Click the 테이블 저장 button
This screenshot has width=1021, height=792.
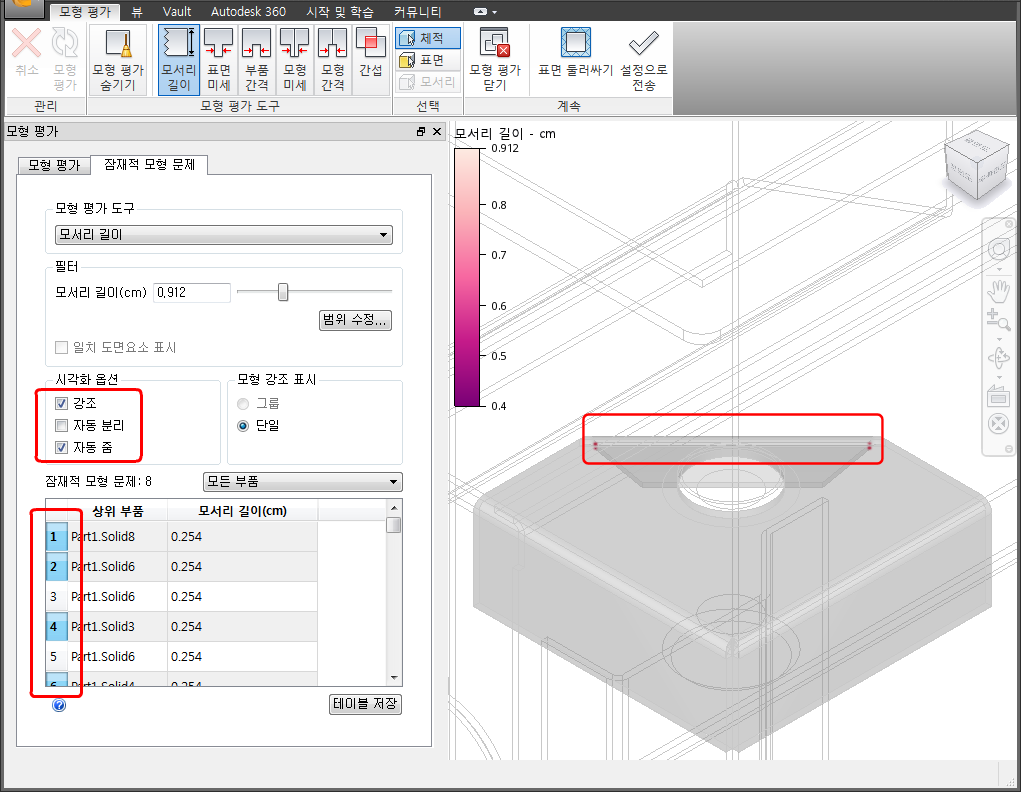(365, 704)
